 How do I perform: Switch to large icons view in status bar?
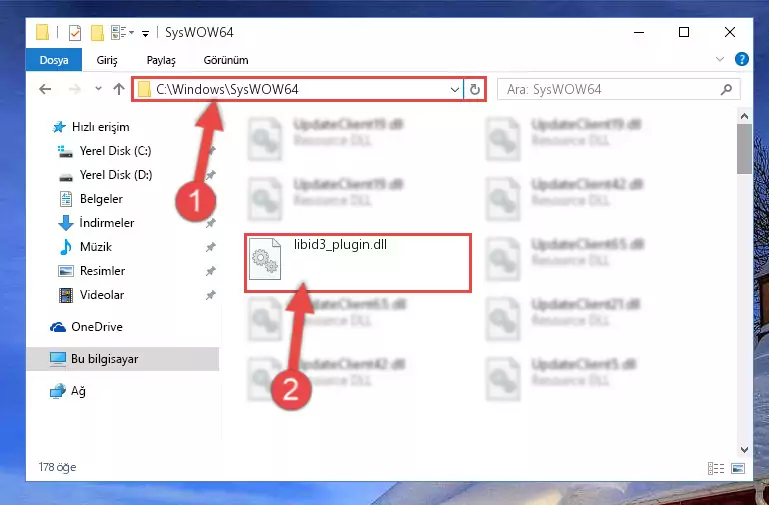pyautogui.click(x=738, y=468)
